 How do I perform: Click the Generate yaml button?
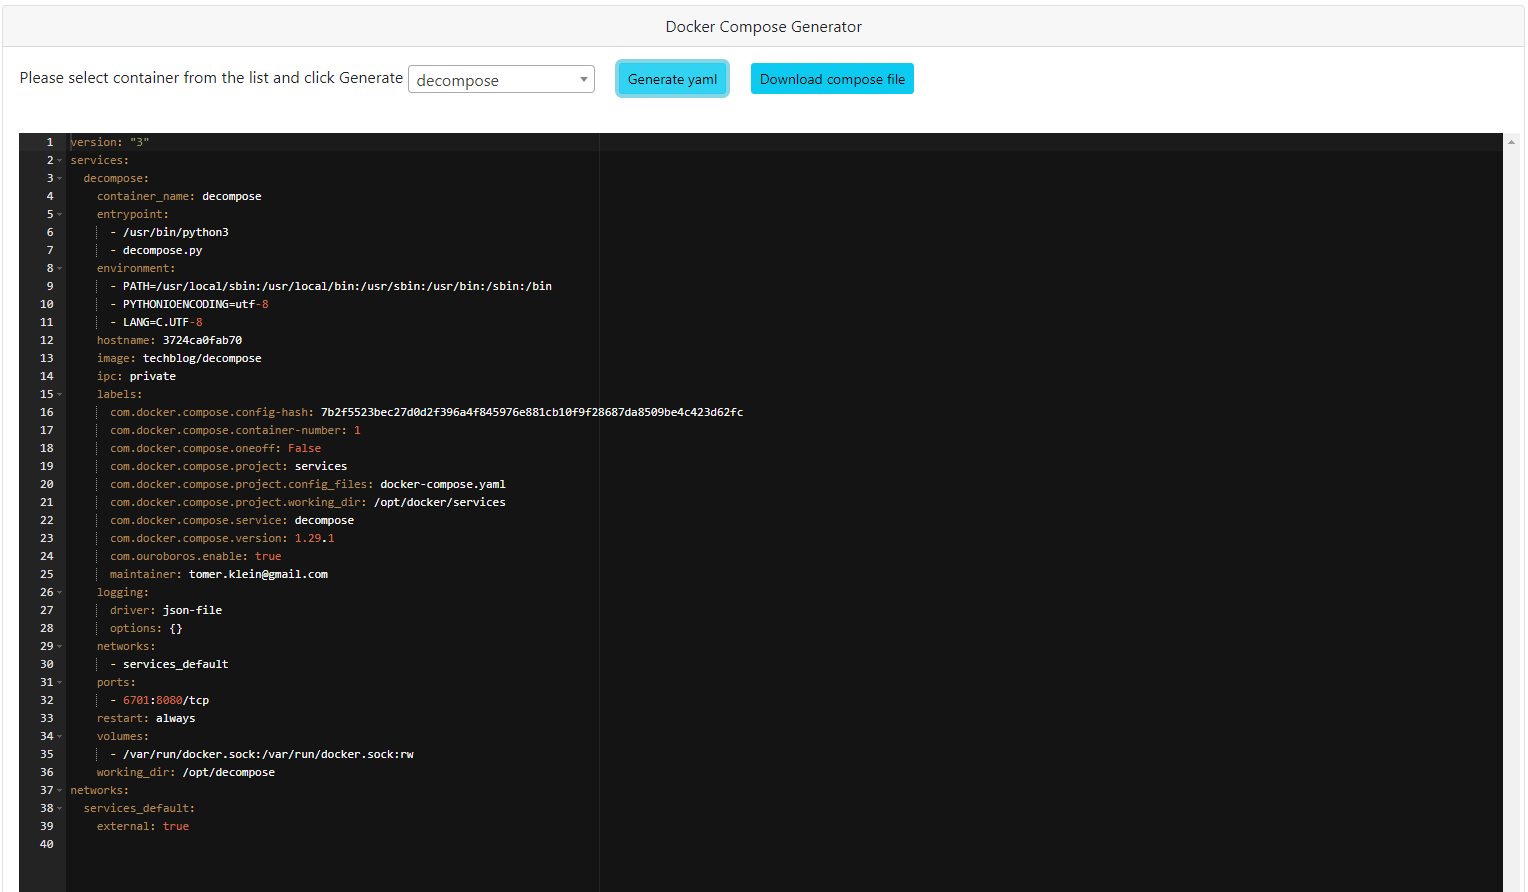click(x=672, y=78)
